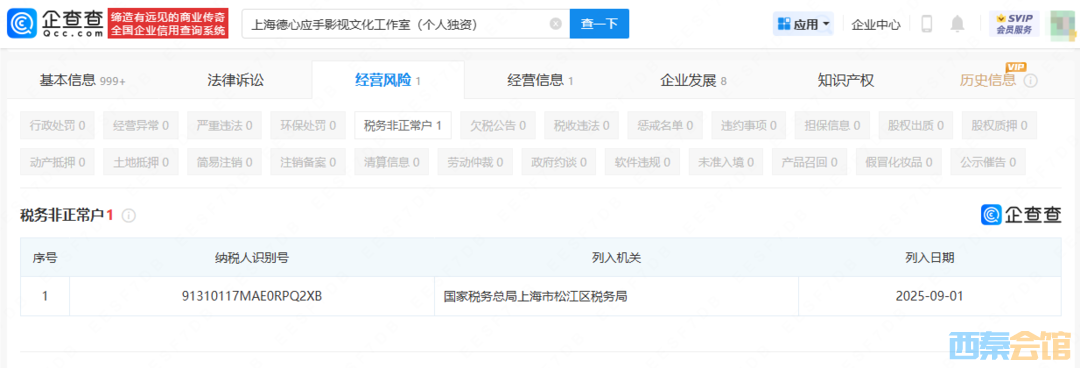Select 担保信息 0 filter
The image size is (1080, 368).
pos(832,125)
